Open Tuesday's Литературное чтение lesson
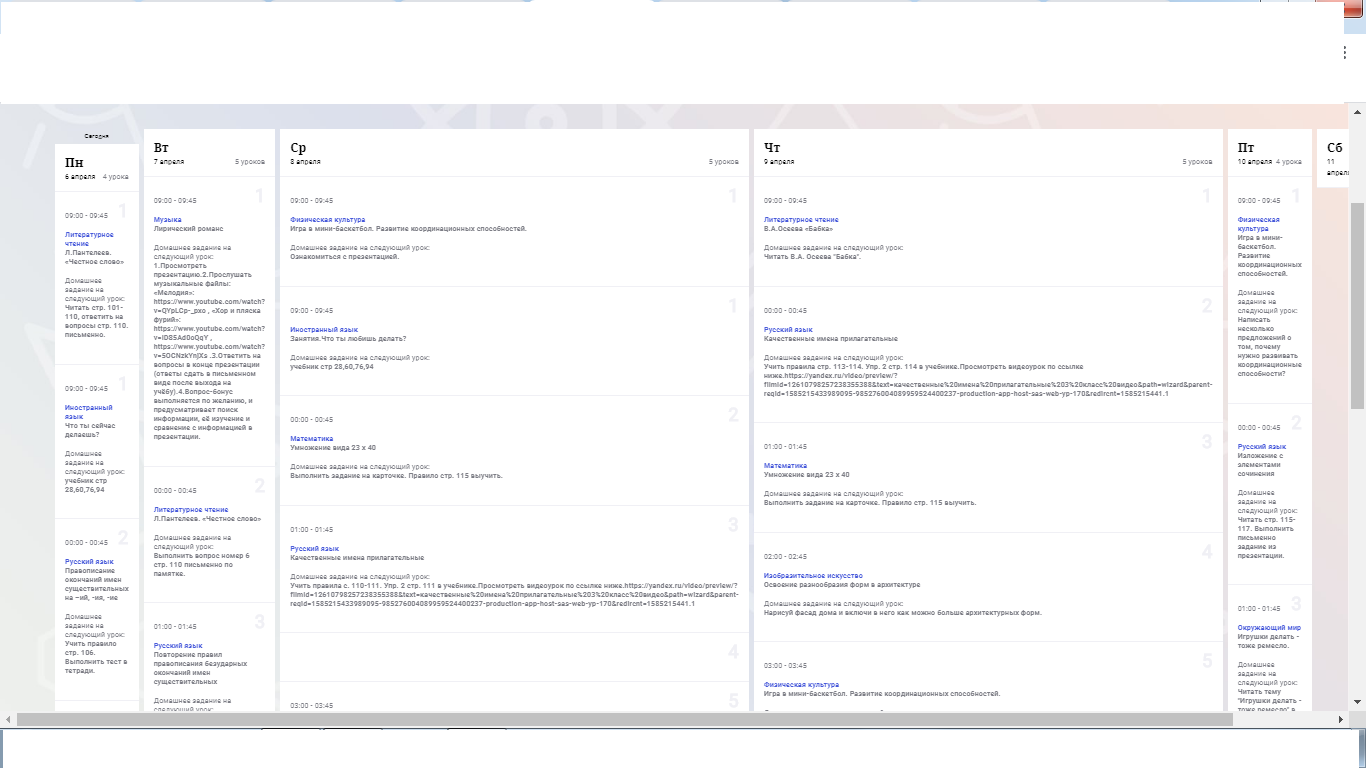This screenshot has width=1366, height=768. pyautogui.click(x=191, y=510)
